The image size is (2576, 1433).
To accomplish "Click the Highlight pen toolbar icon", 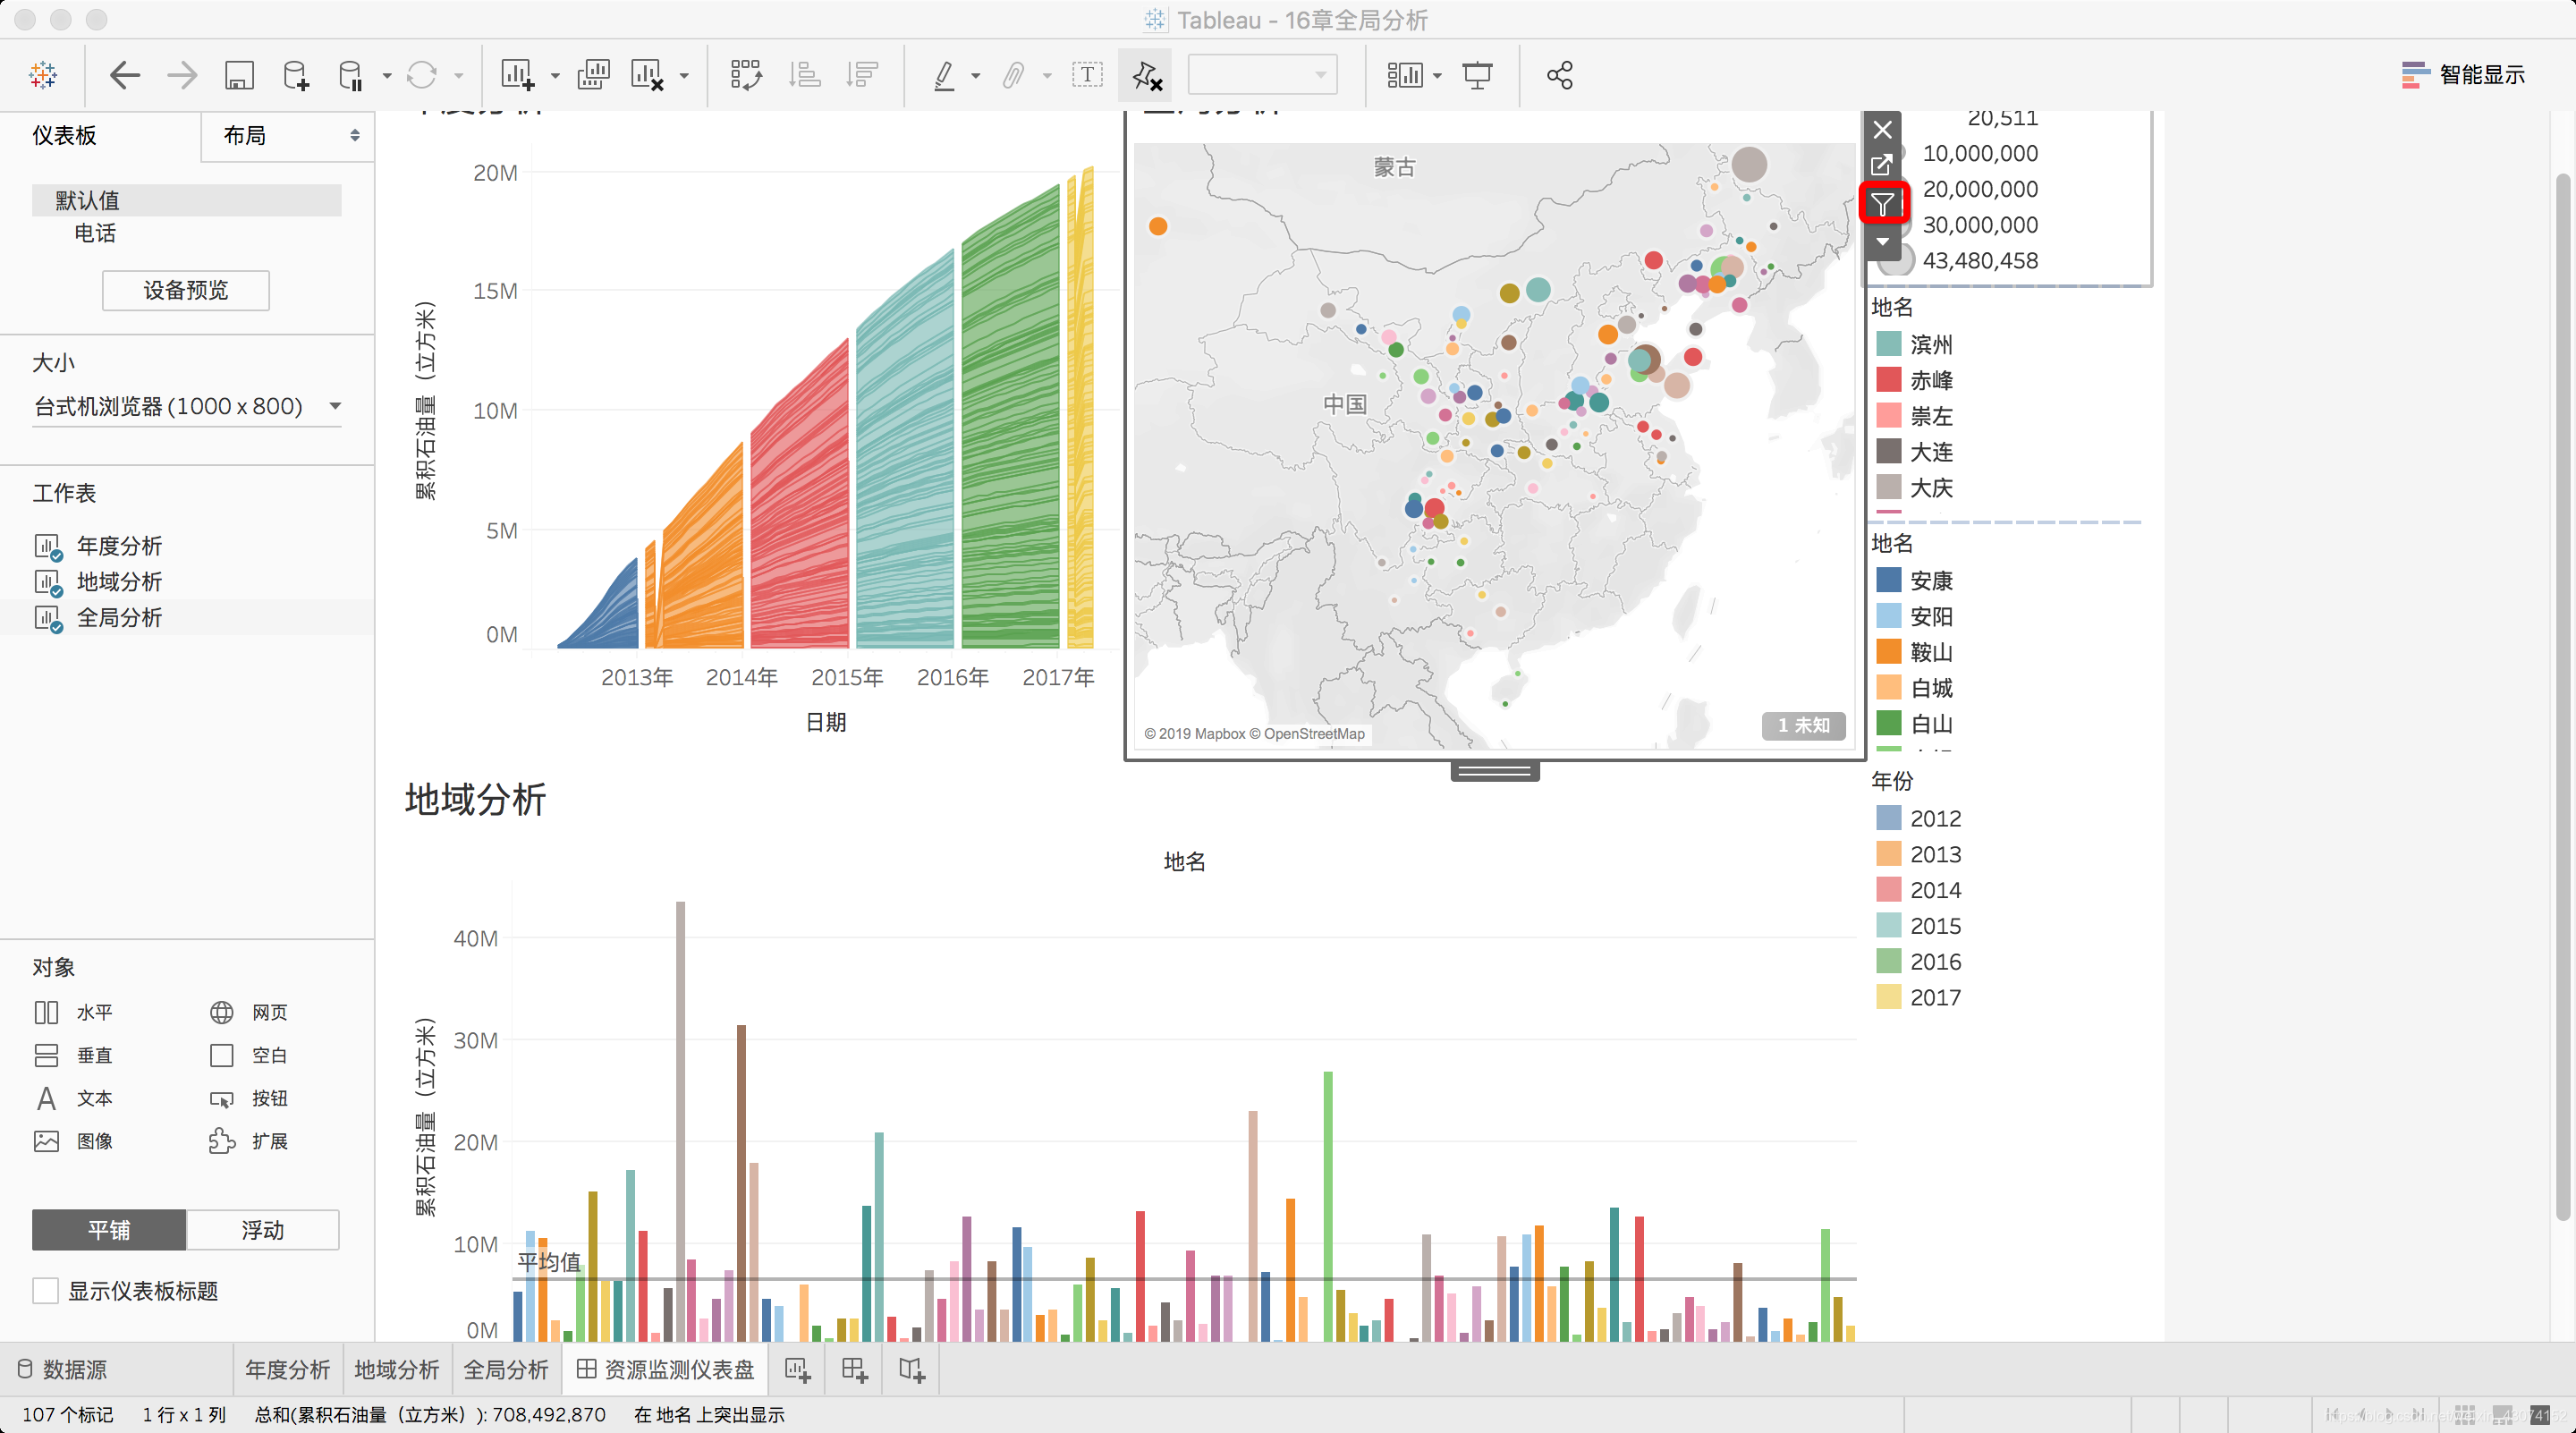I will [943, 75].
